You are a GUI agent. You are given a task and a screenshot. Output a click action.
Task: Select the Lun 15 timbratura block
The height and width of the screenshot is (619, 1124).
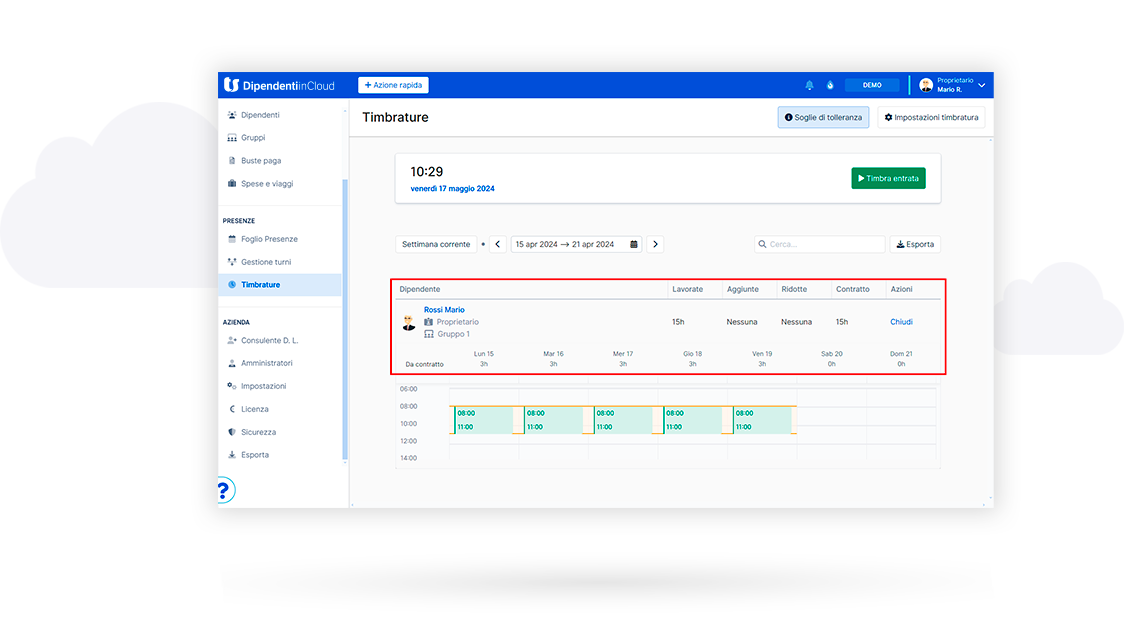tap(484, 420)
